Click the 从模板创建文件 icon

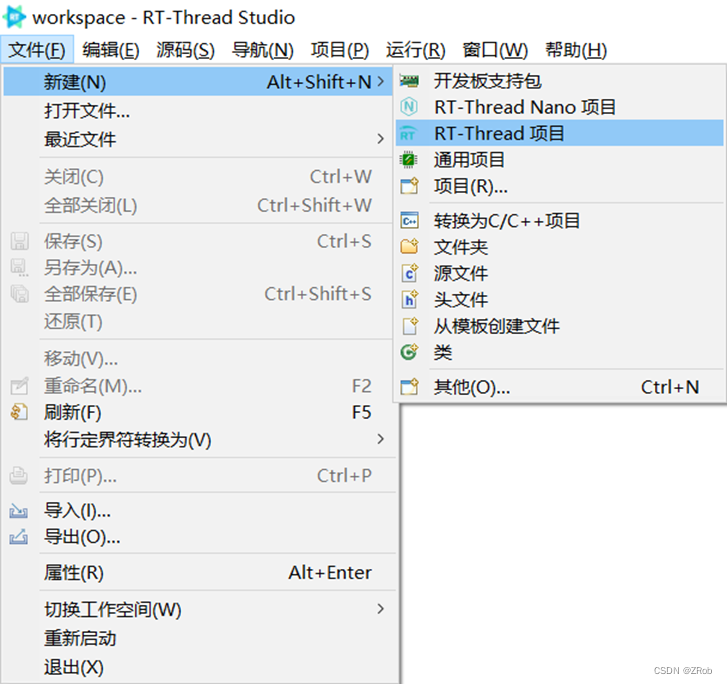click(410, 326)
